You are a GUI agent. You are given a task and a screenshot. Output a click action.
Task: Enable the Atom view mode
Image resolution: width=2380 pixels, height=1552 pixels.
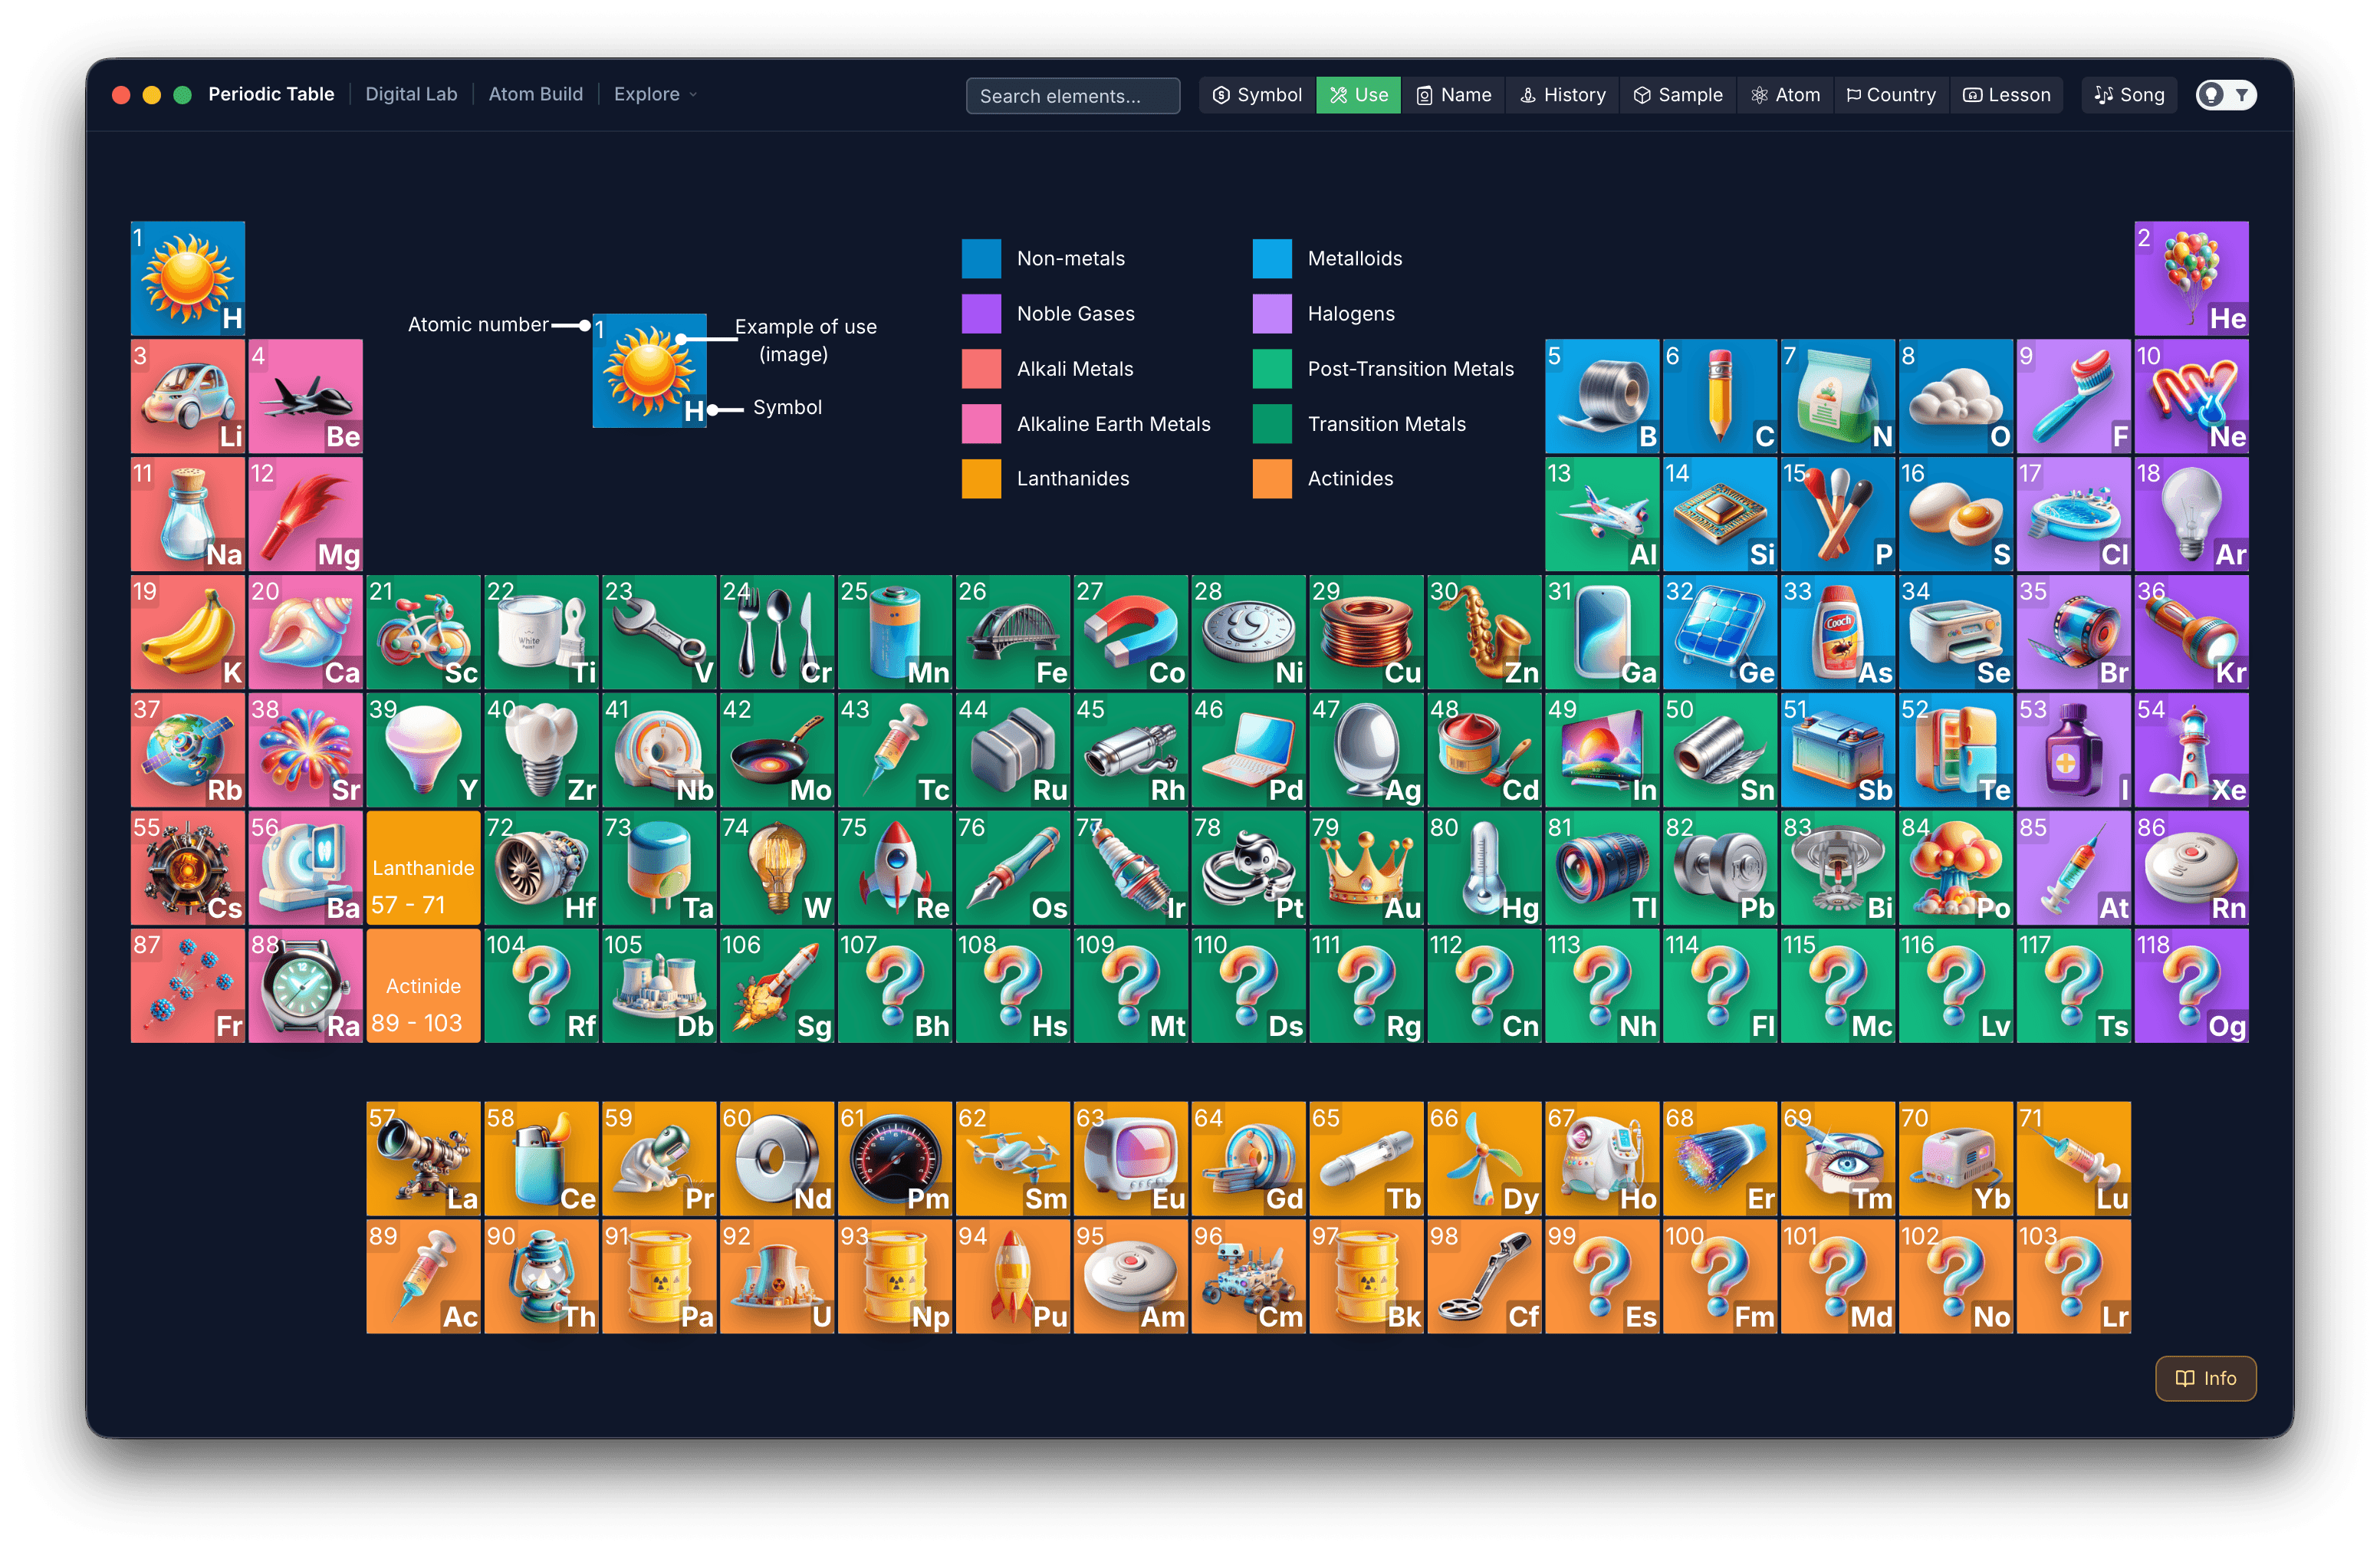point(1785,95)
